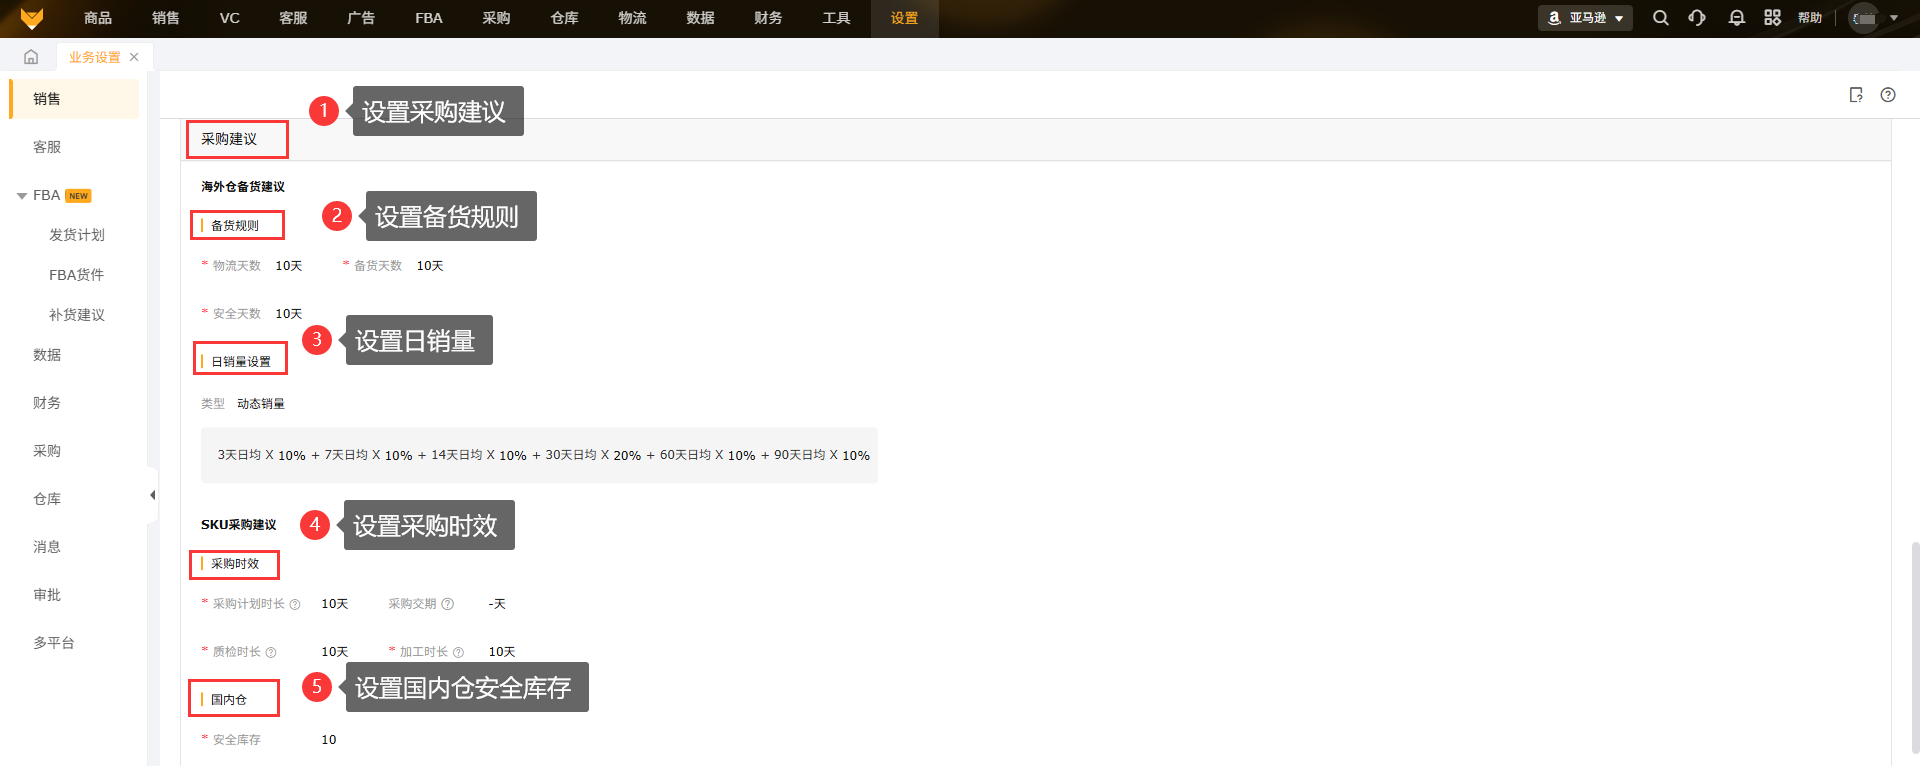Click the document help icon above content
The height and width of the screenshot is (766, 1920).
(1856, 95)
